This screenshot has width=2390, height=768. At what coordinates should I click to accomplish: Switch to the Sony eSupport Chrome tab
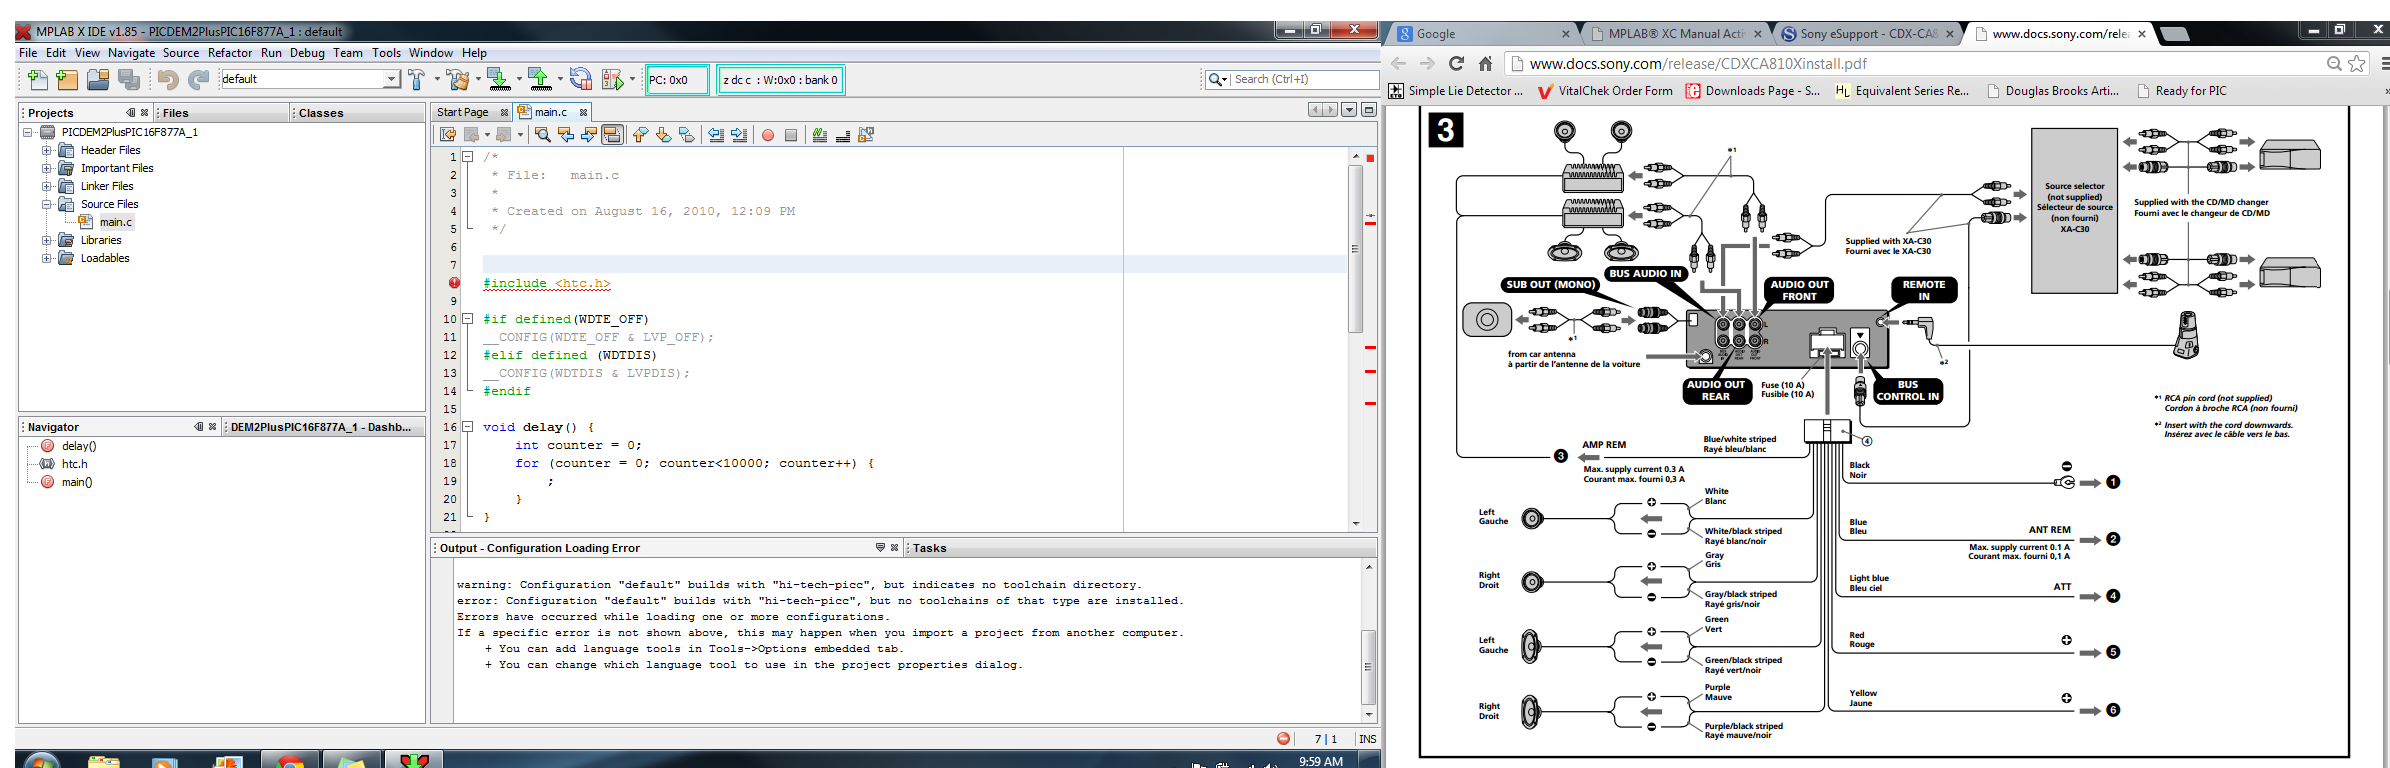tap(1867, 33)
